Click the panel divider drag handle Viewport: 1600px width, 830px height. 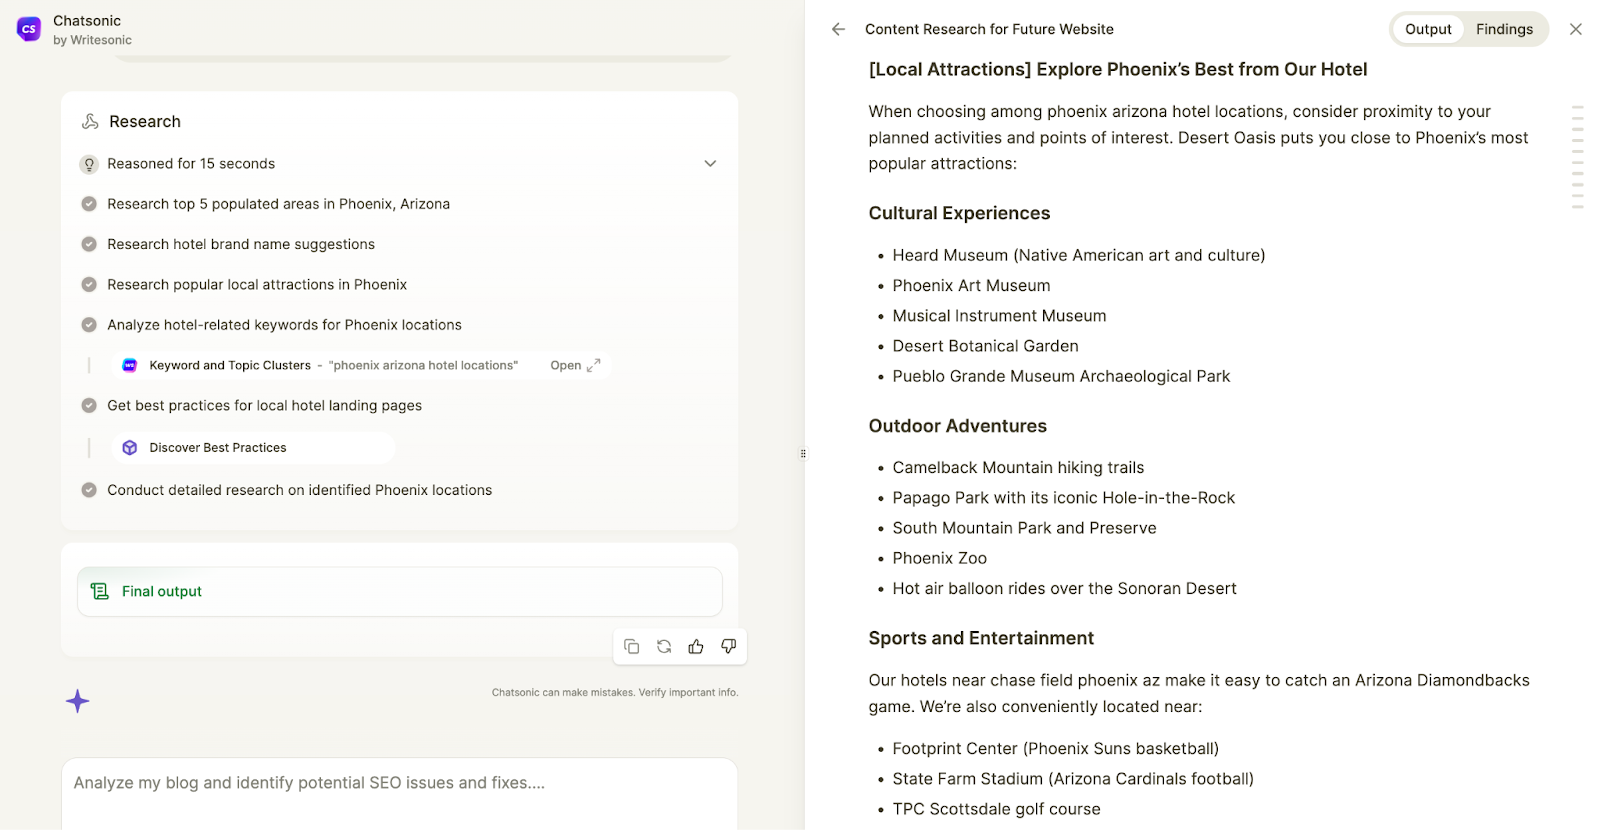pyautogui.click(x=803, y=454)
